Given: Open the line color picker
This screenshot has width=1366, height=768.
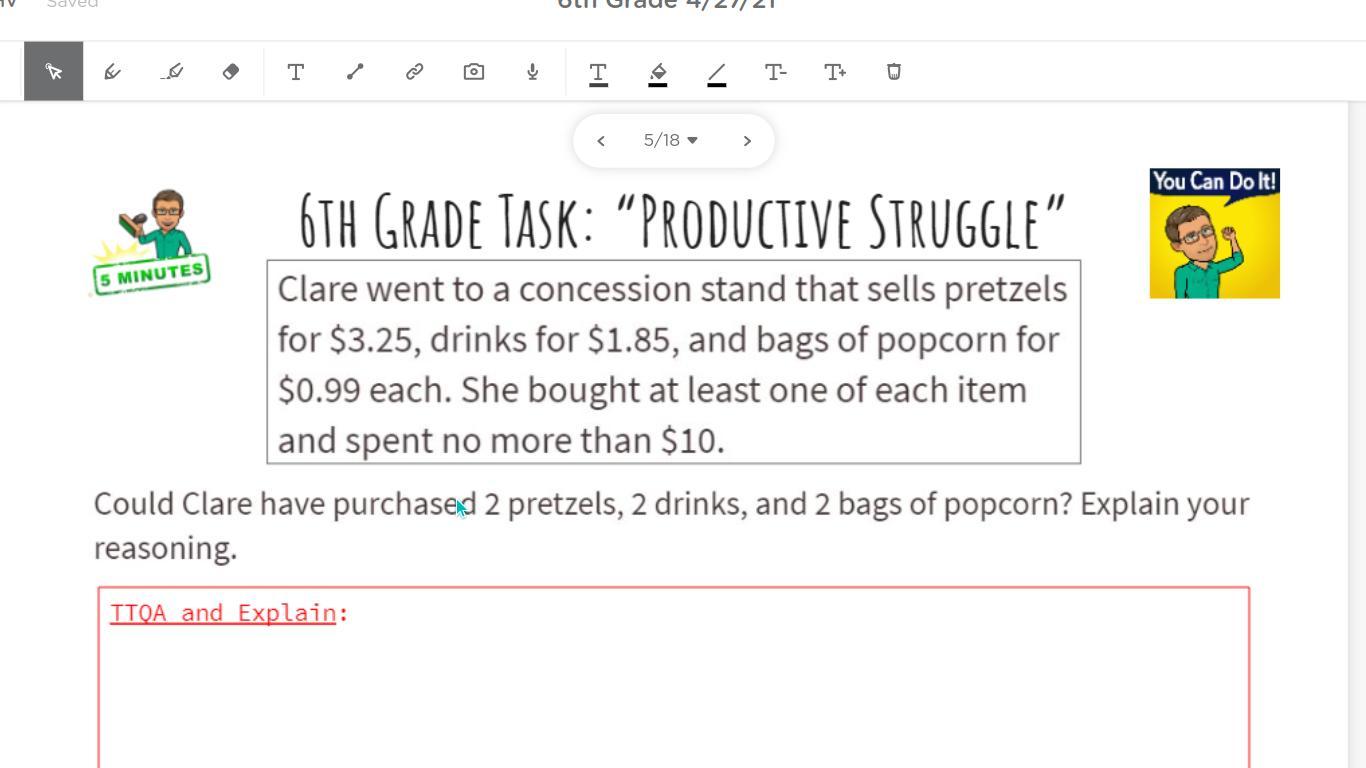Looking at the screenshot, I should pyautogui.click(x=716, y=72).
